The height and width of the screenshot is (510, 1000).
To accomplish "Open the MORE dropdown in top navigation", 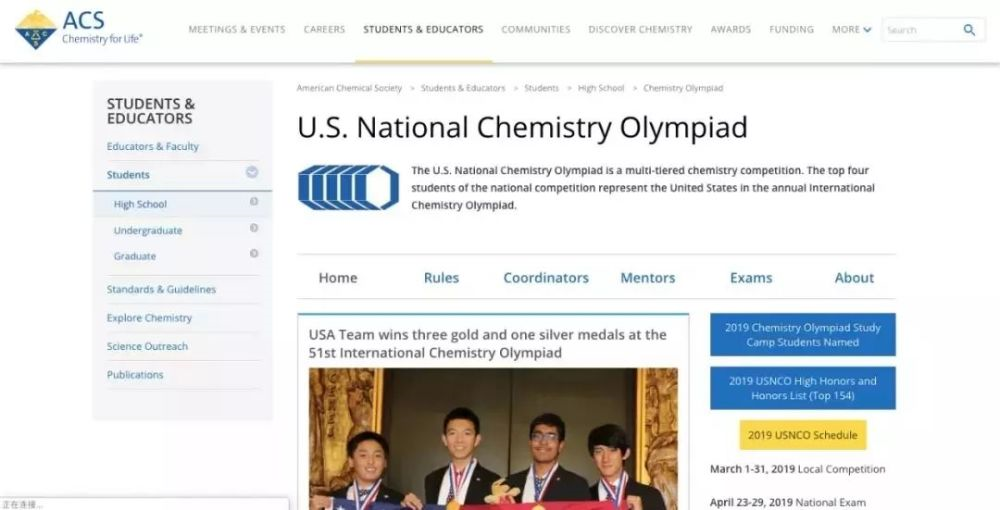I will [851, 30].
